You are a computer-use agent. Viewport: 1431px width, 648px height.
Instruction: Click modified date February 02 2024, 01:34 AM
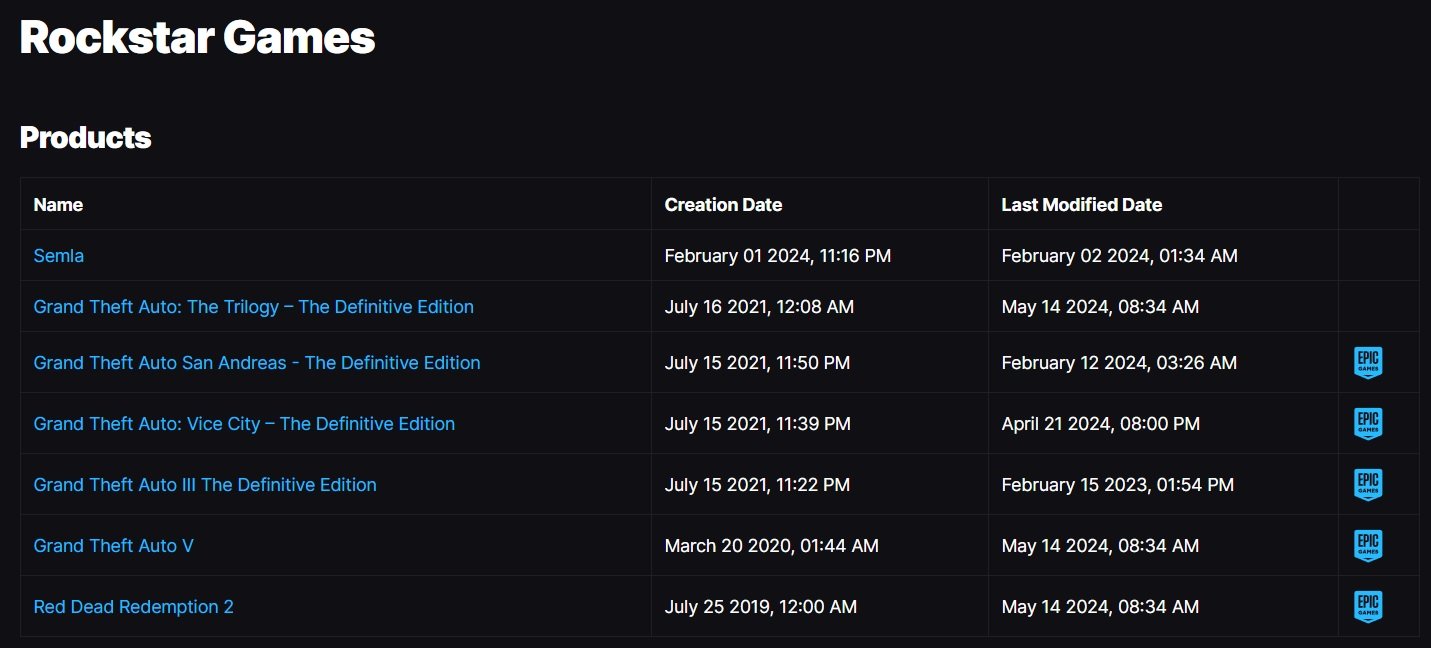click(1120, 256)
